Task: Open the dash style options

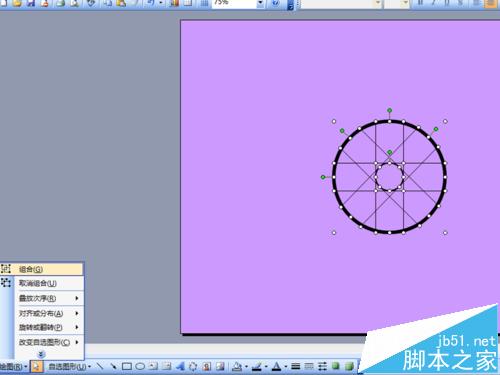Action: (x=309, y=367)
